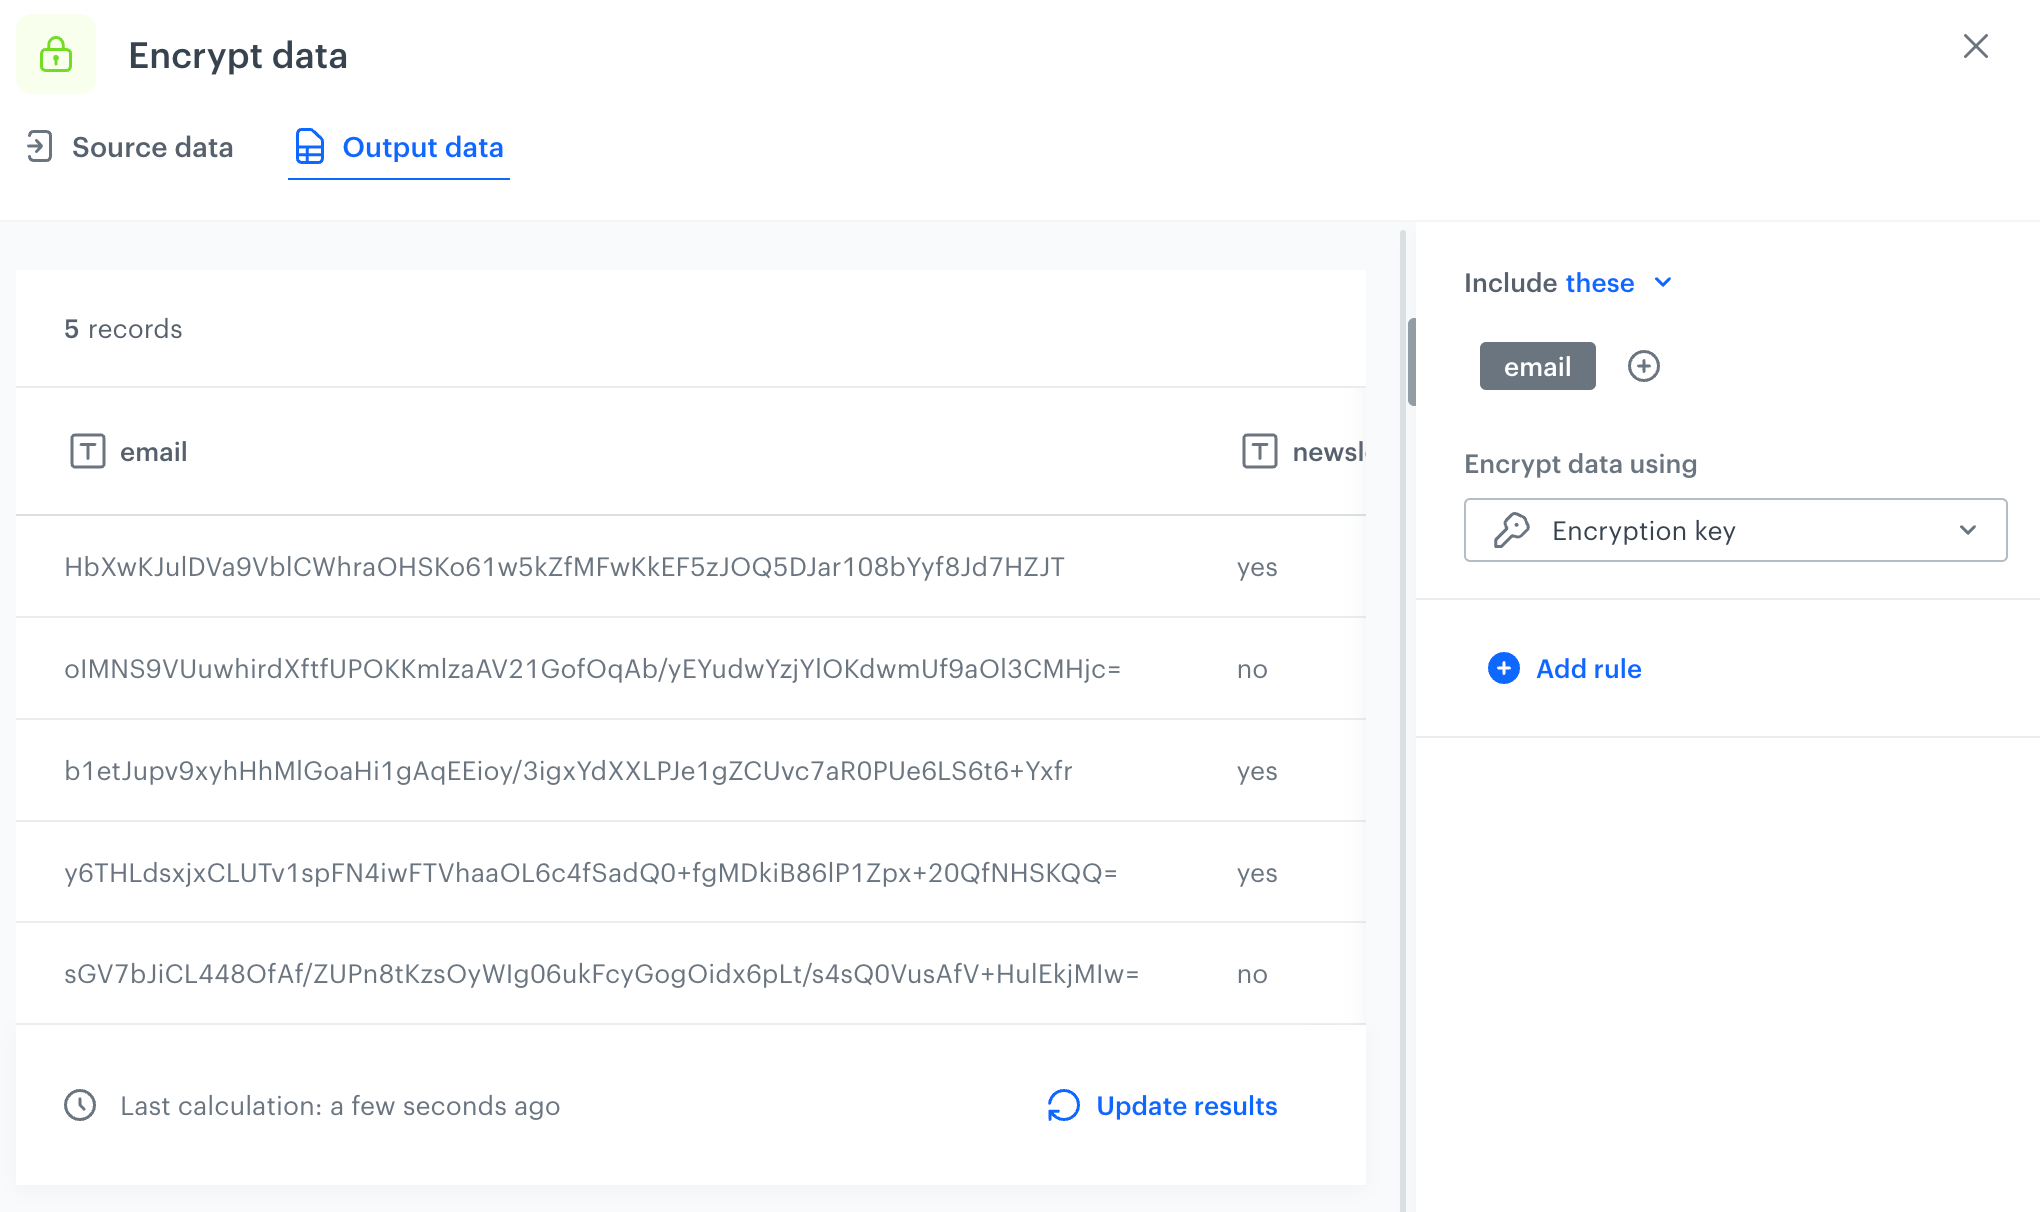The width and height of the screenshot is (2040, 1212).
Task: Click the text-type icon on the newsletter column
Action: click(x=1258, y=451)
